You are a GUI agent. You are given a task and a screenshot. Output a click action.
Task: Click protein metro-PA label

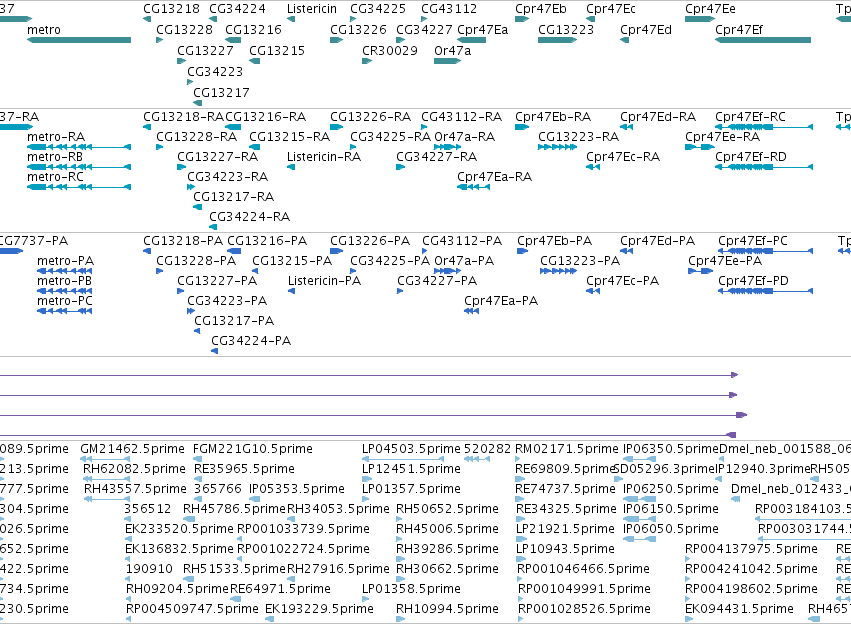pyautogui.click(x=66, y=261)
